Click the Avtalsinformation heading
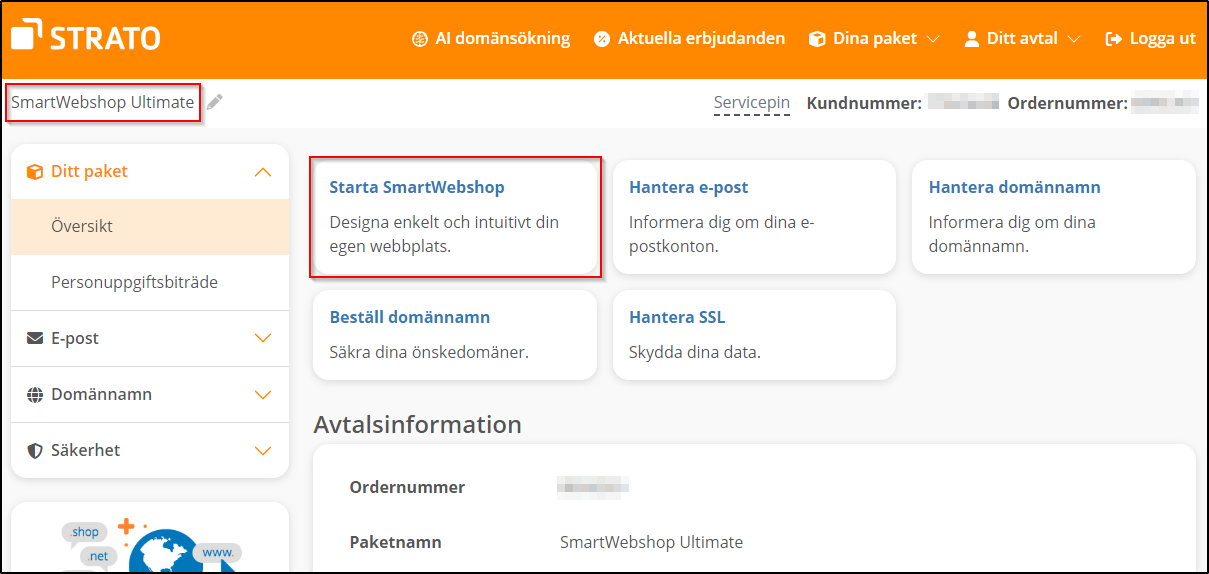Viewport: 1209px width, 574px height. pyautogui.click(x=418, y=424)
